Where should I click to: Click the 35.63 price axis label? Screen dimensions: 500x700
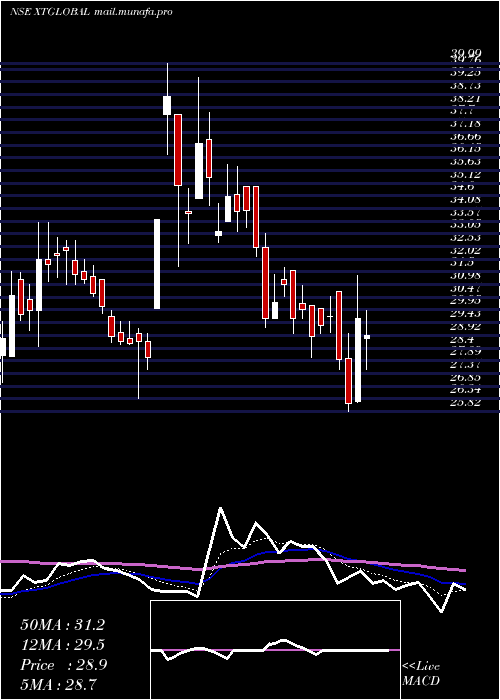465,162
